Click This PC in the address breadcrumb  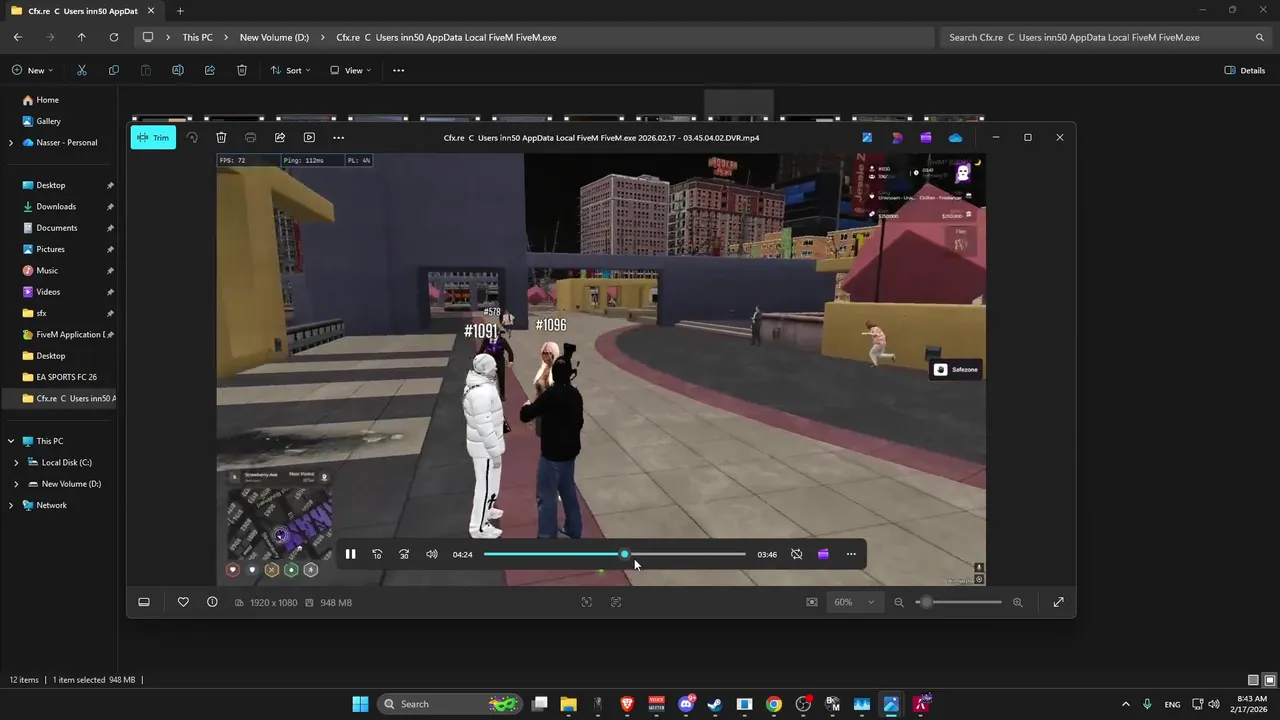pyautogui.click(x=197, y=37)
